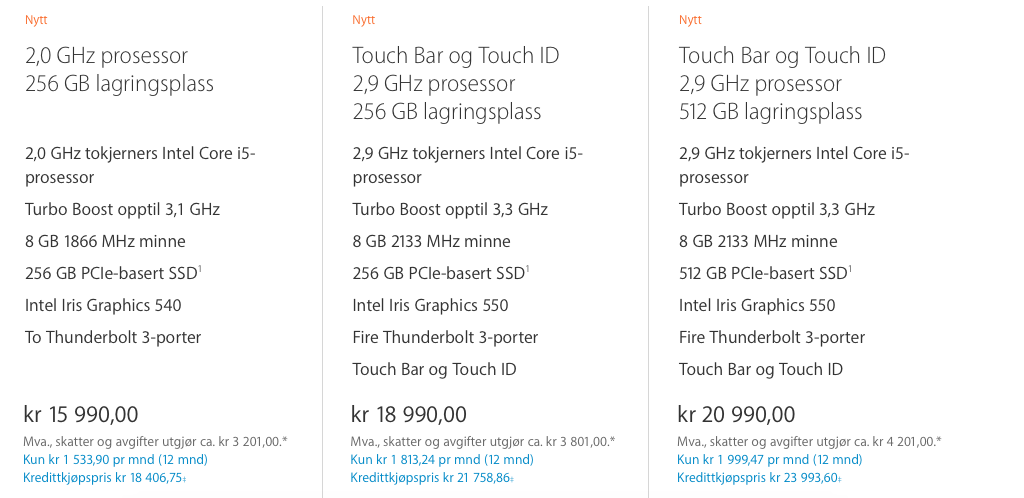Click the 'To Thunderbolt 3-porter' spec line
Image resolution: width=1024 pixels, height=498 pixels.
point(113,337)
